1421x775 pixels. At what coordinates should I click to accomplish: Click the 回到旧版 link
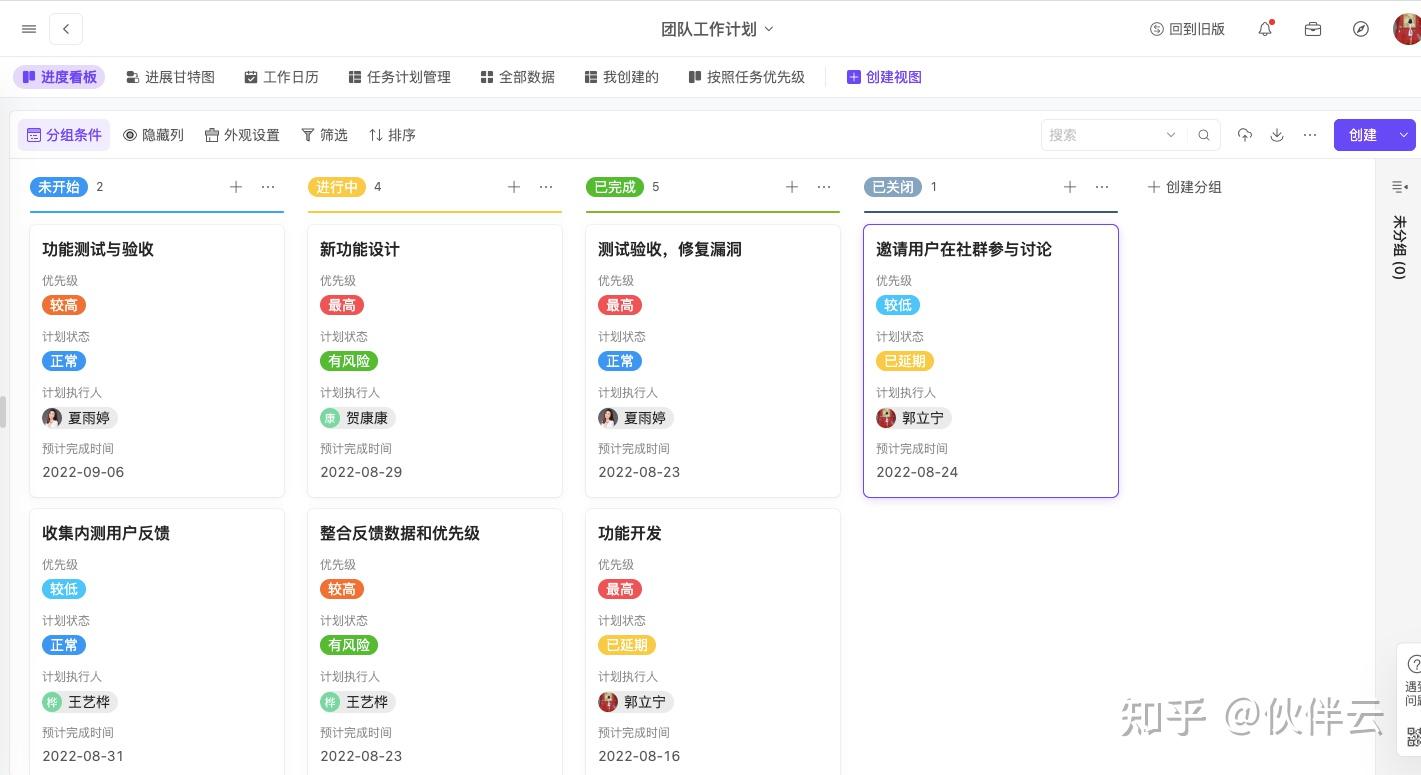(x=1187, y=29)
